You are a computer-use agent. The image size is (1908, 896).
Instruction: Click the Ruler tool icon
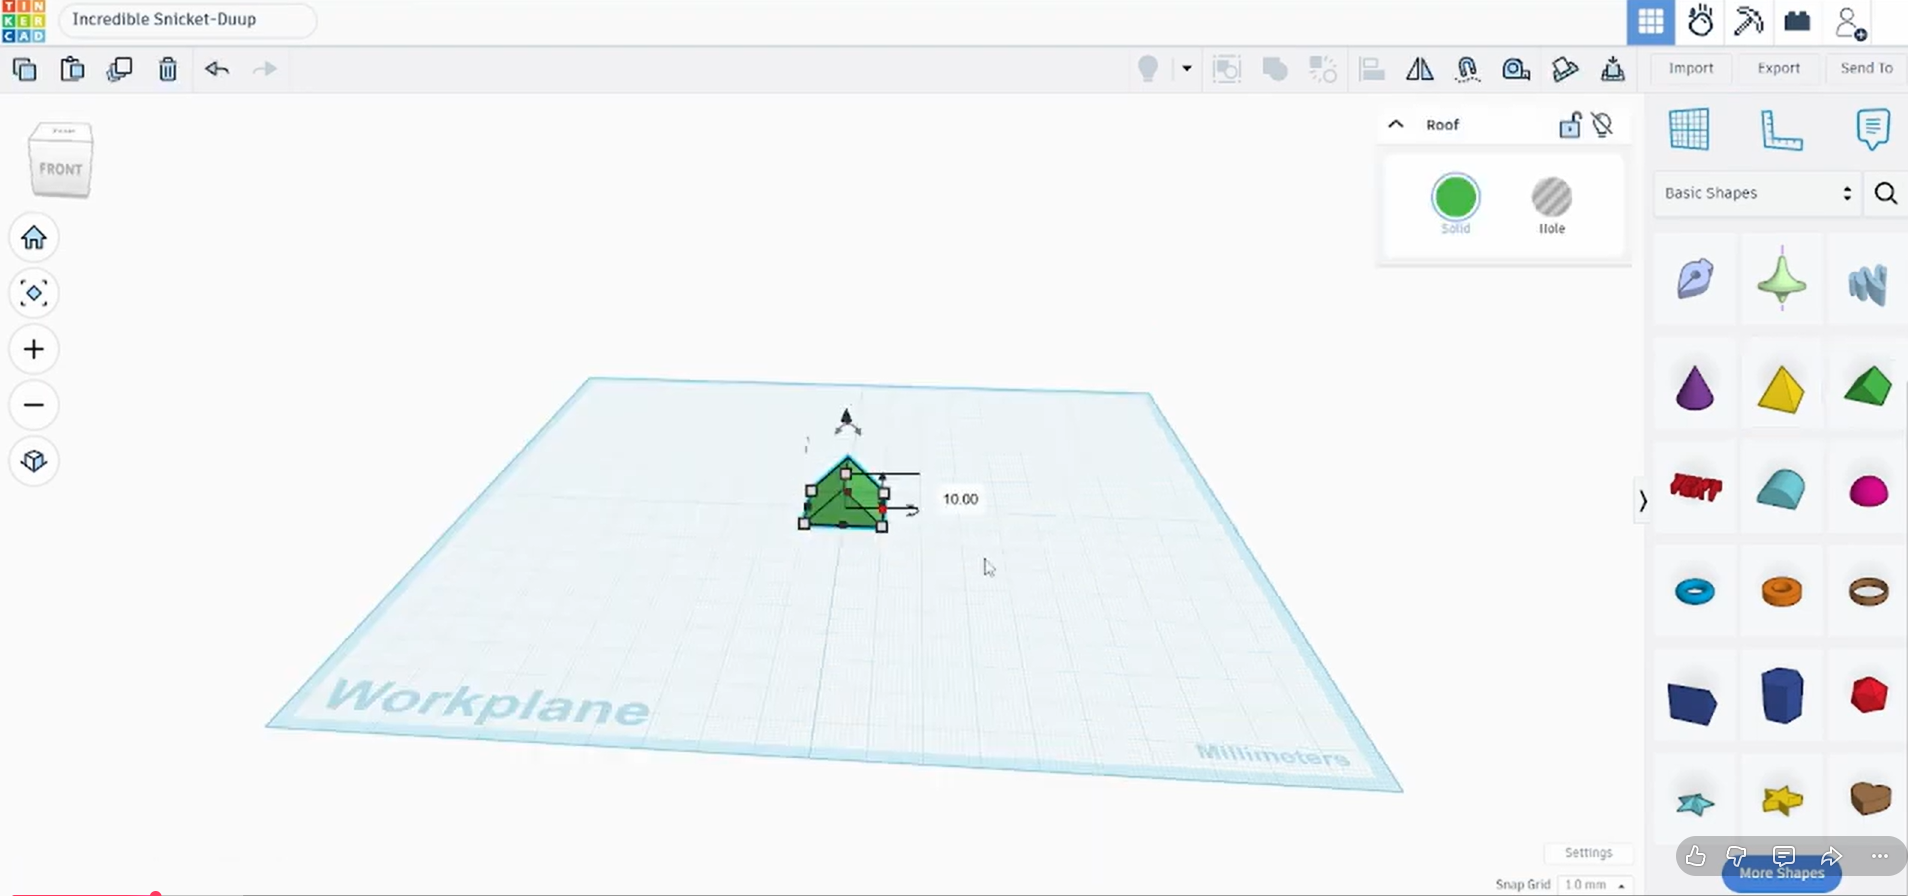click(1781, 130)
